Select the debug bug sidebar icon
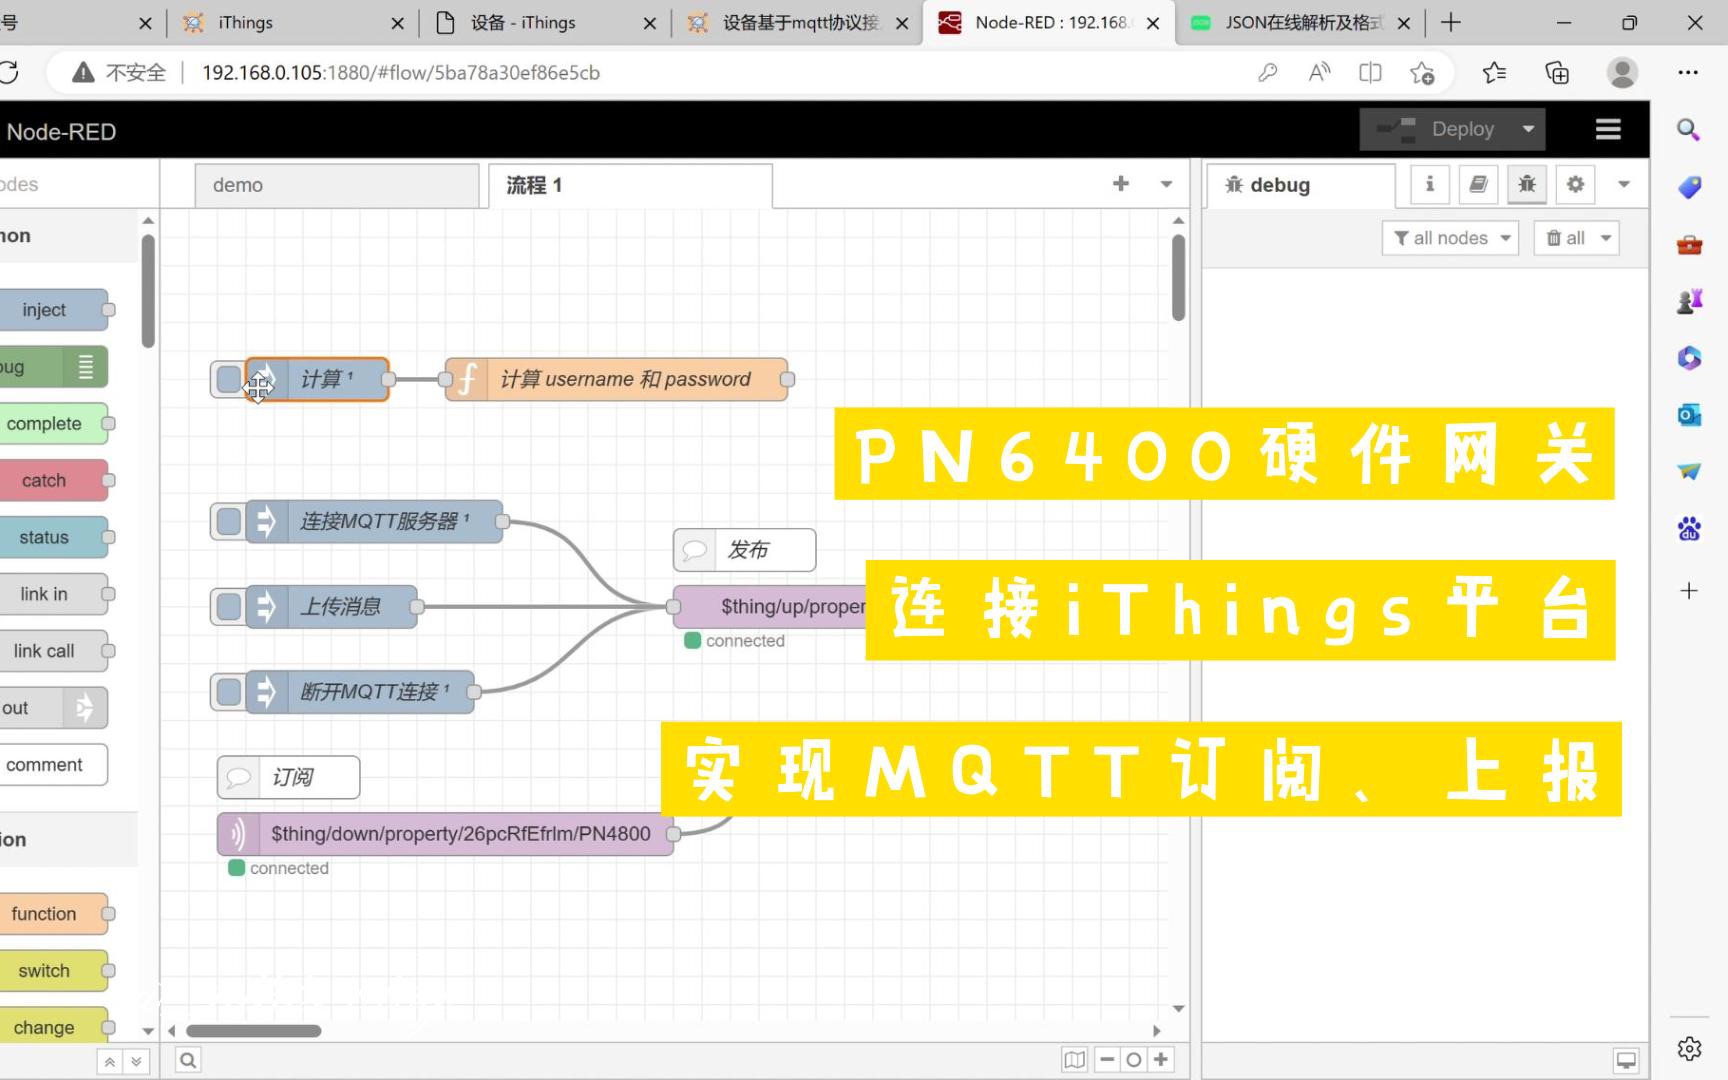1728x1080 pixels. [1527, 184]
